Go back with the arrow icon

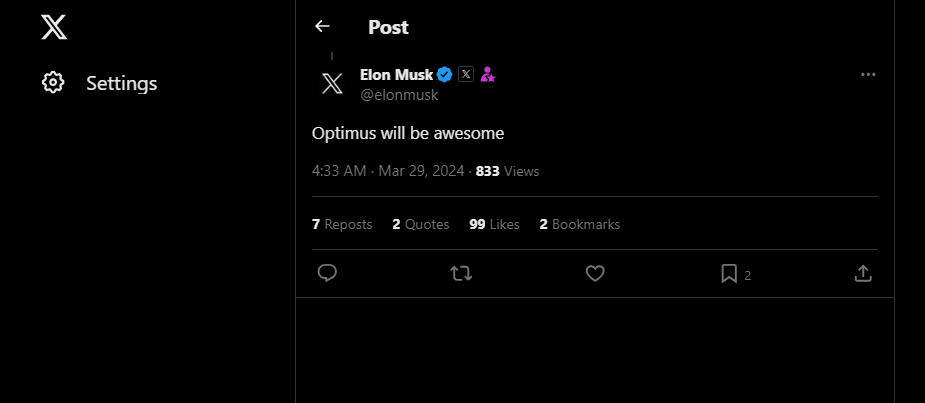click(x=322, y=27)
